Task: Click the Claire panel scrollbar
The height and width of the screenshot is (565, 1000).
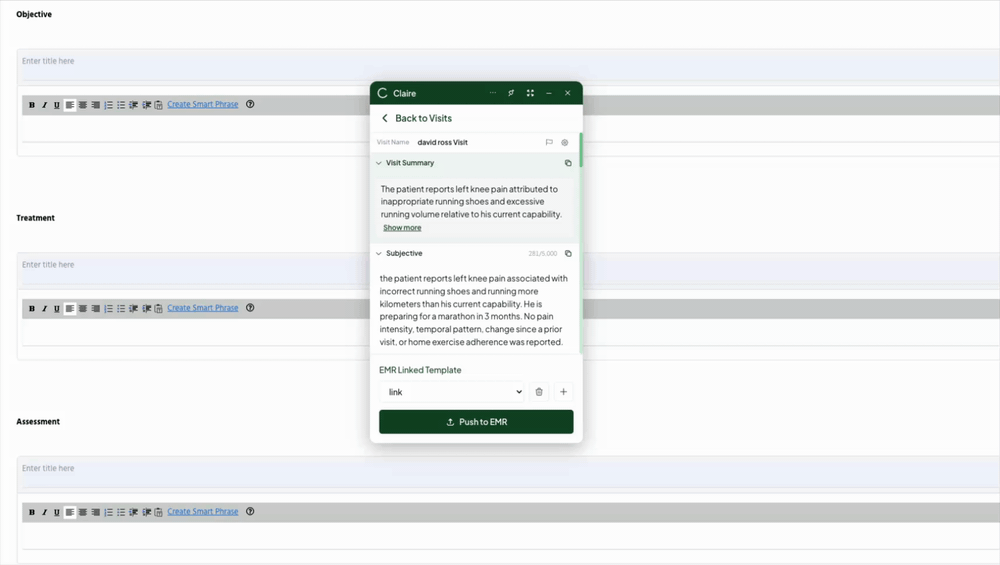Action: coord(580,150)
